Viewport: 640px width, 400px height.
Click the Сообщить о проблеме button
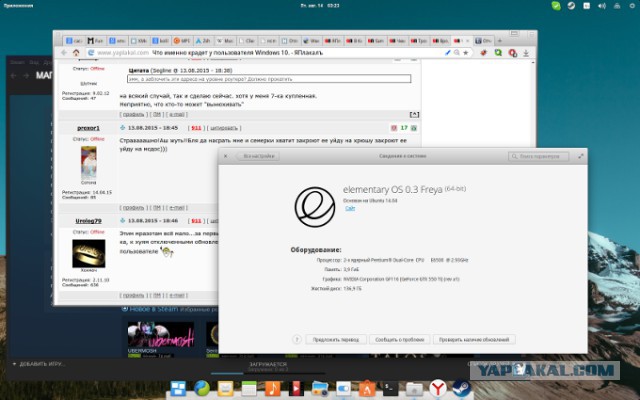[400, 340]
